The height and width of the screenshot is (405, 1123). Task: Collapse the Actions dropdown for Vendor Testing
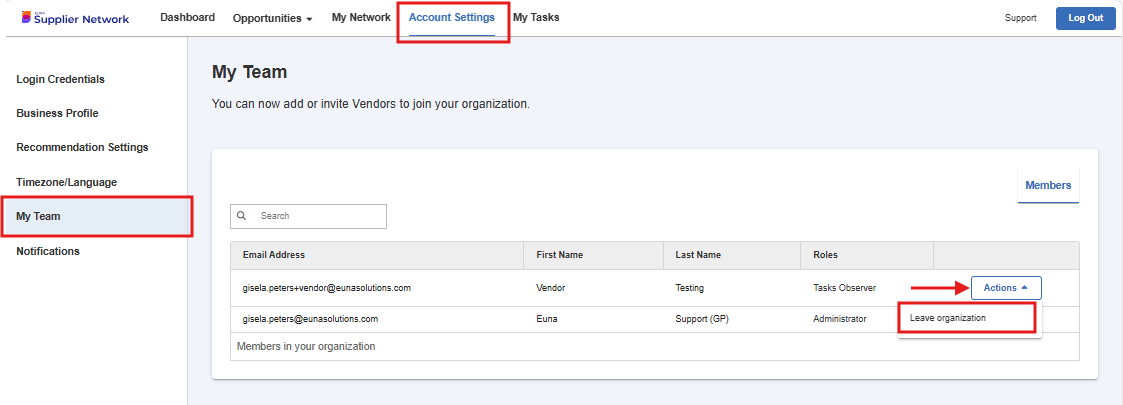click(1006, 287)
